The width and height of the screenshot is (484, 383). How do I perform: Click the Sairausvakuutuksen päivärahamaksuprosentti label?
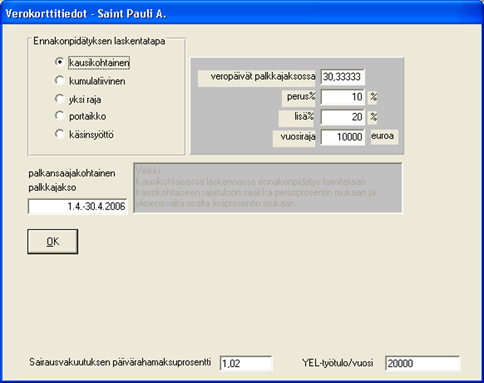pyautogui.click(x=120, y=362)
